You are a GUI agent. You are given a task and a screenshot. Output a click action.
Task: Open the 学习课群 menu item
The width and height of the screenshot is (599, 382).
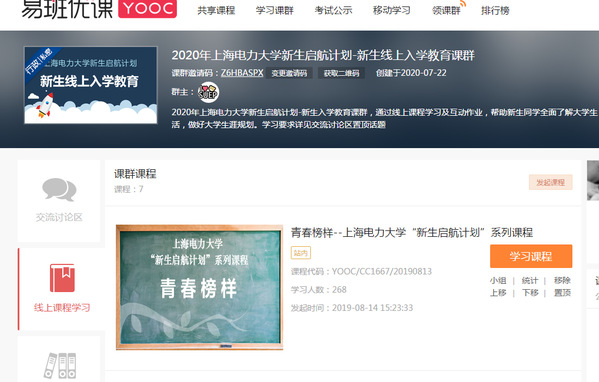(275, 11)
